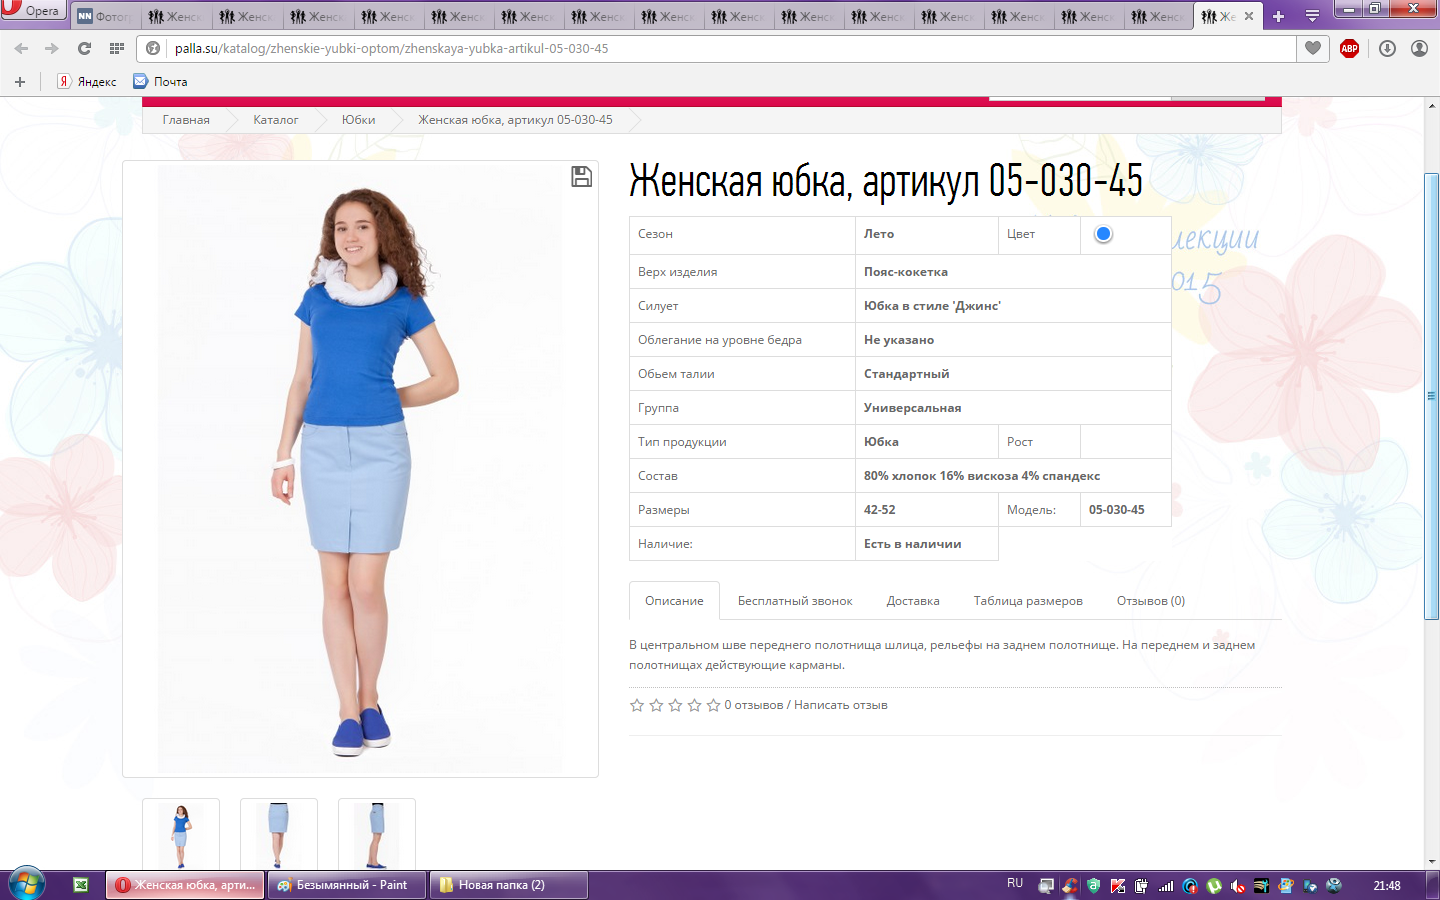
Task: Open the Opera main menu
Action: pyautogui.click(x=32, y=11)
